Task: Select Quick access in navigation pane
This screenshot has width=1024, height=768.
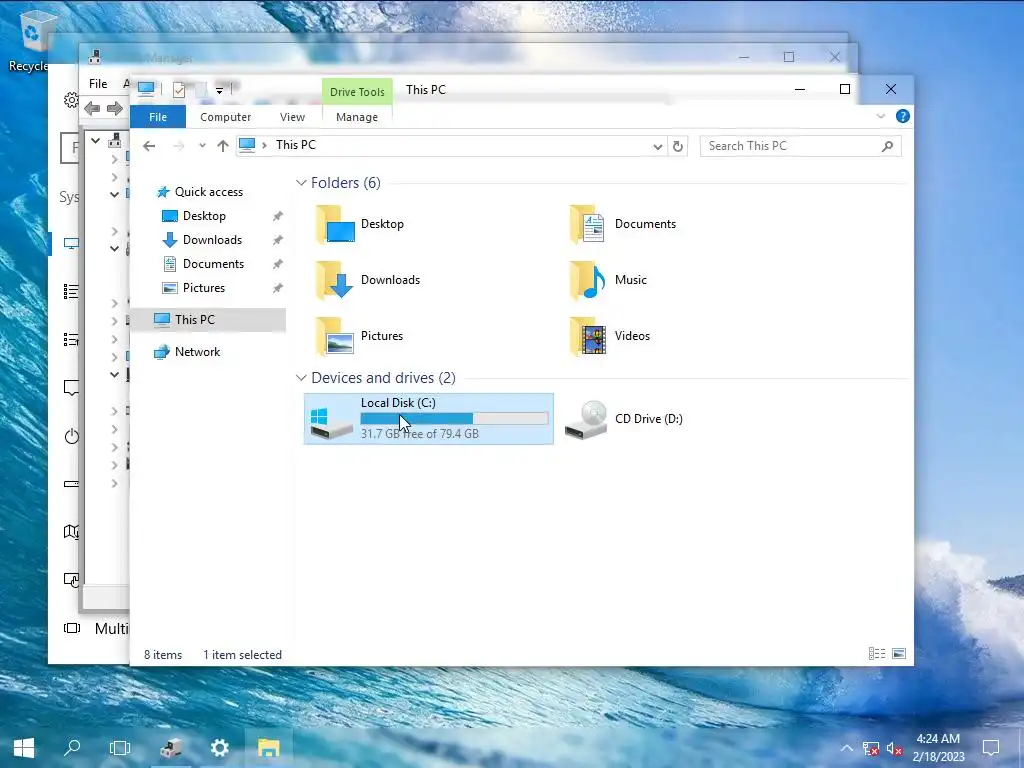Action: pos(208,192)
